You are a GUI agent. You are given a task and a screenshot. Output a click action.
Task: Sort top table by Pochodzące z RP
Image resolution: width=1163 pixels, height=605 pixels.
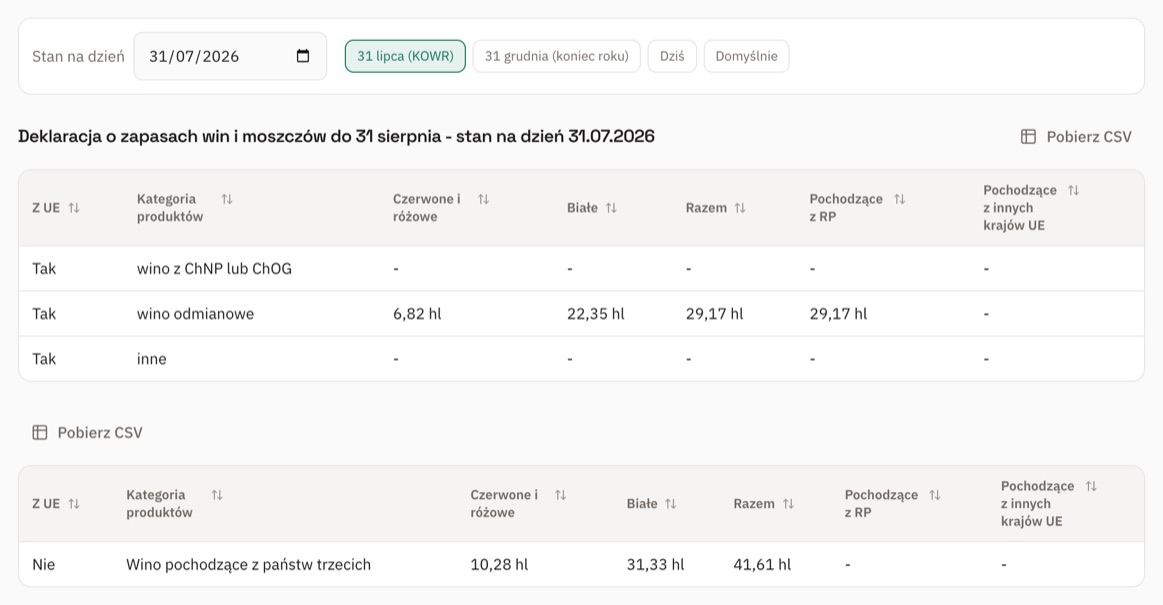click(900, 199)
